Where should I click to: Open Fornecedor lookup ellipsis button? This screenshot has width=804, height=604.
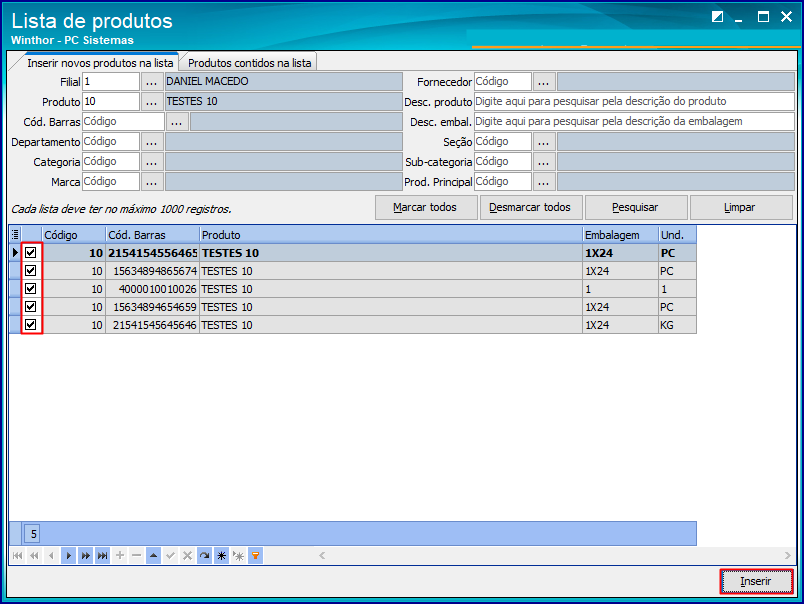[544, 82]
